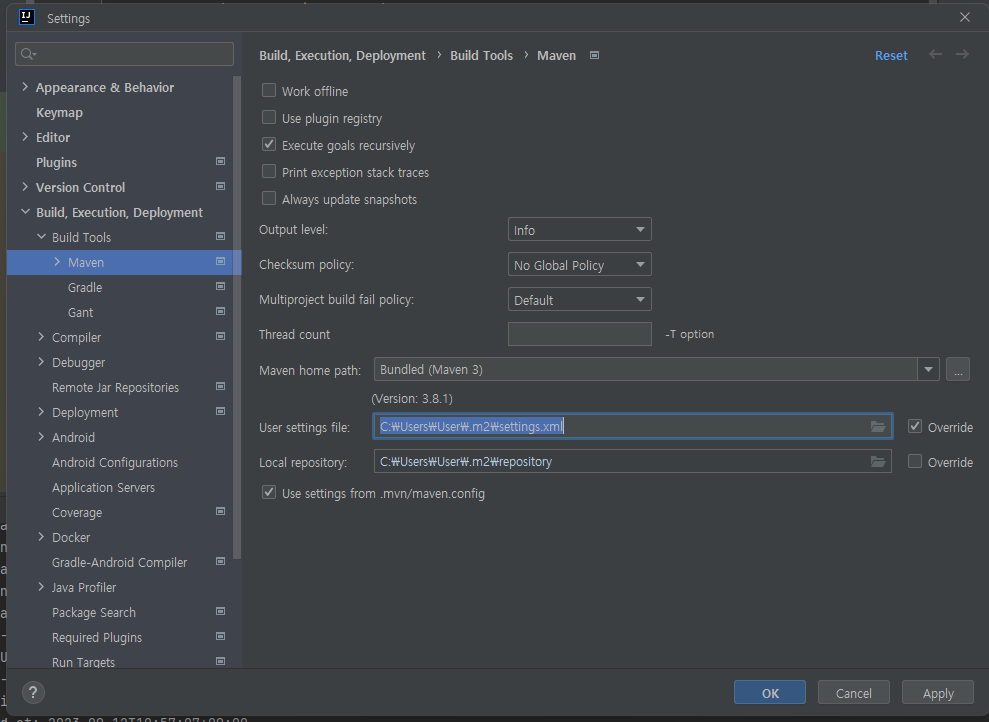Enable Work offline checkbox

tap(269, 91)
